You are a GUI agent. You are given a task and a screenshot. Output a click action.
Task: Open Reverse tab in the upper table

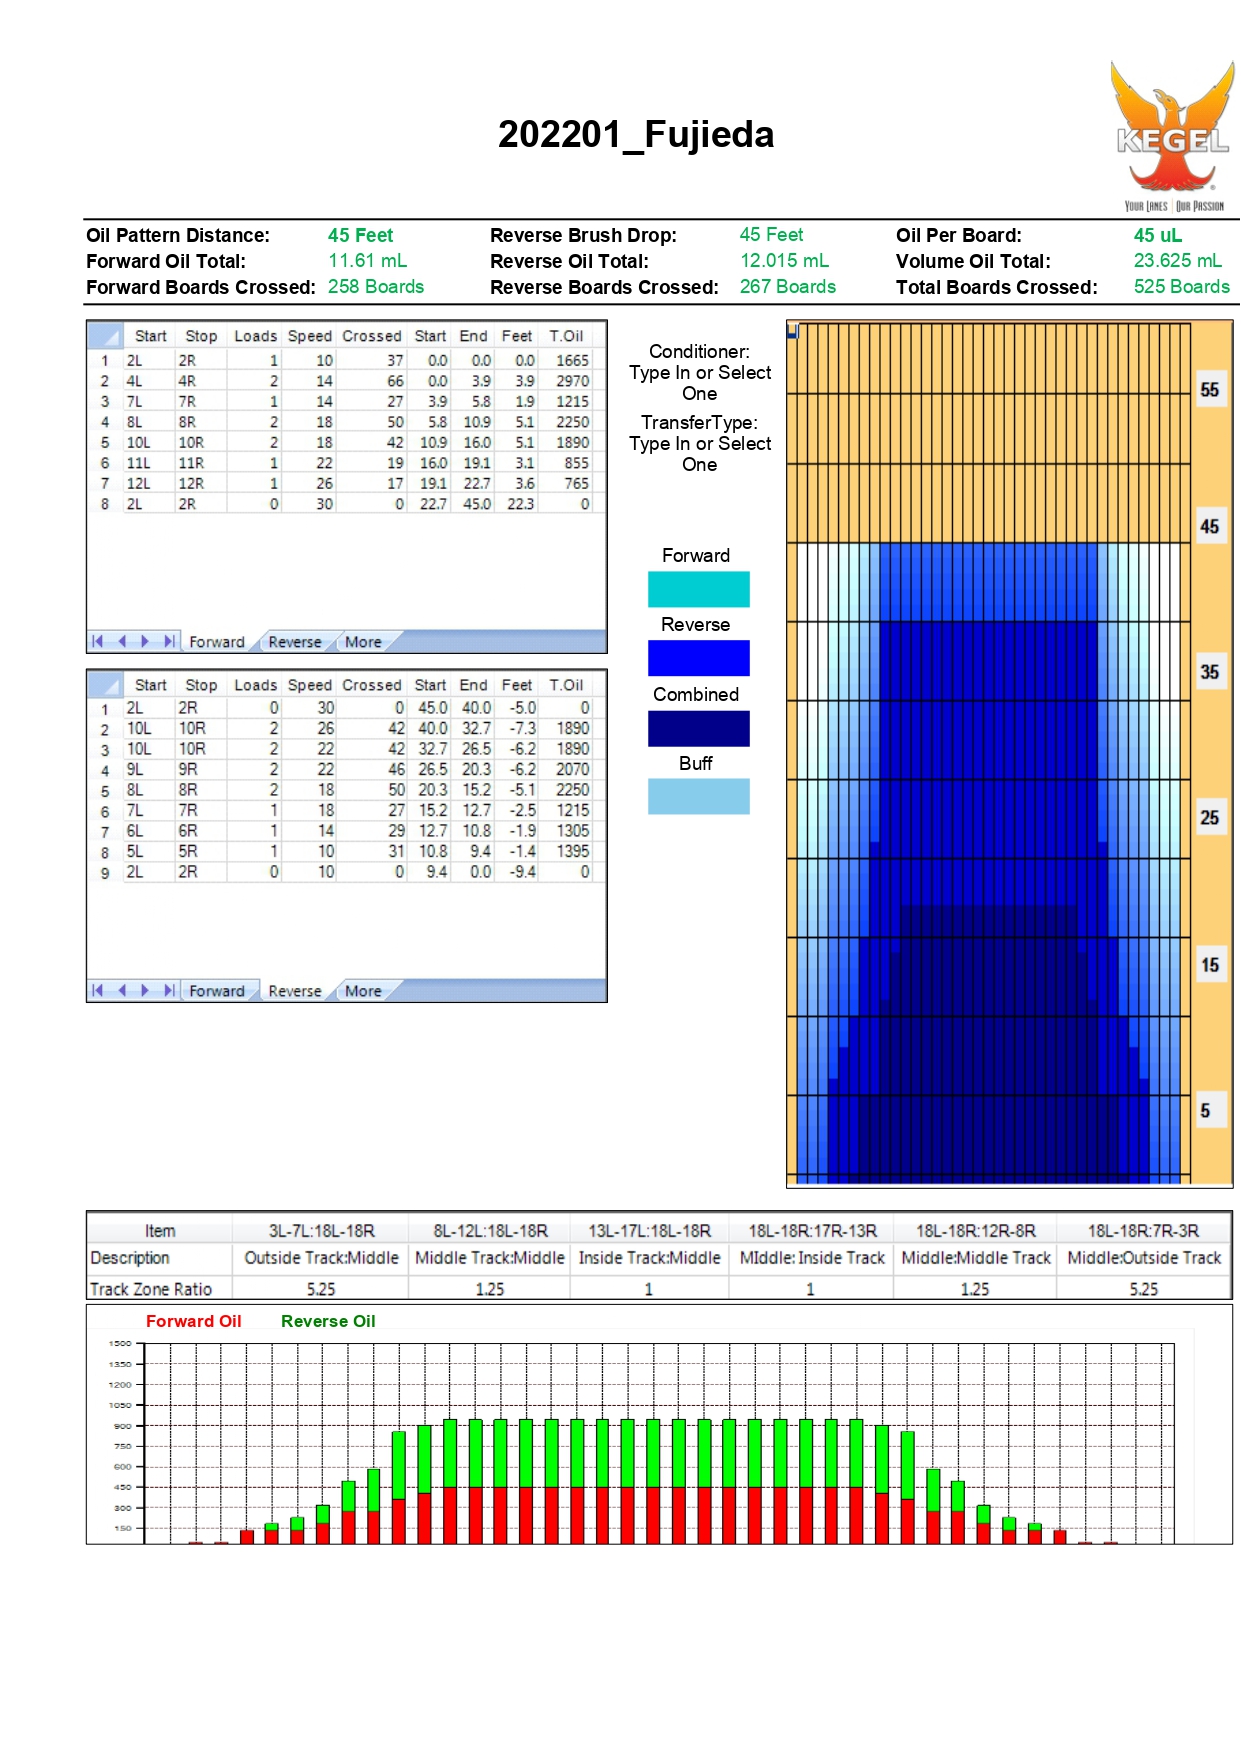pyautogui.click(x=295, y=642)
